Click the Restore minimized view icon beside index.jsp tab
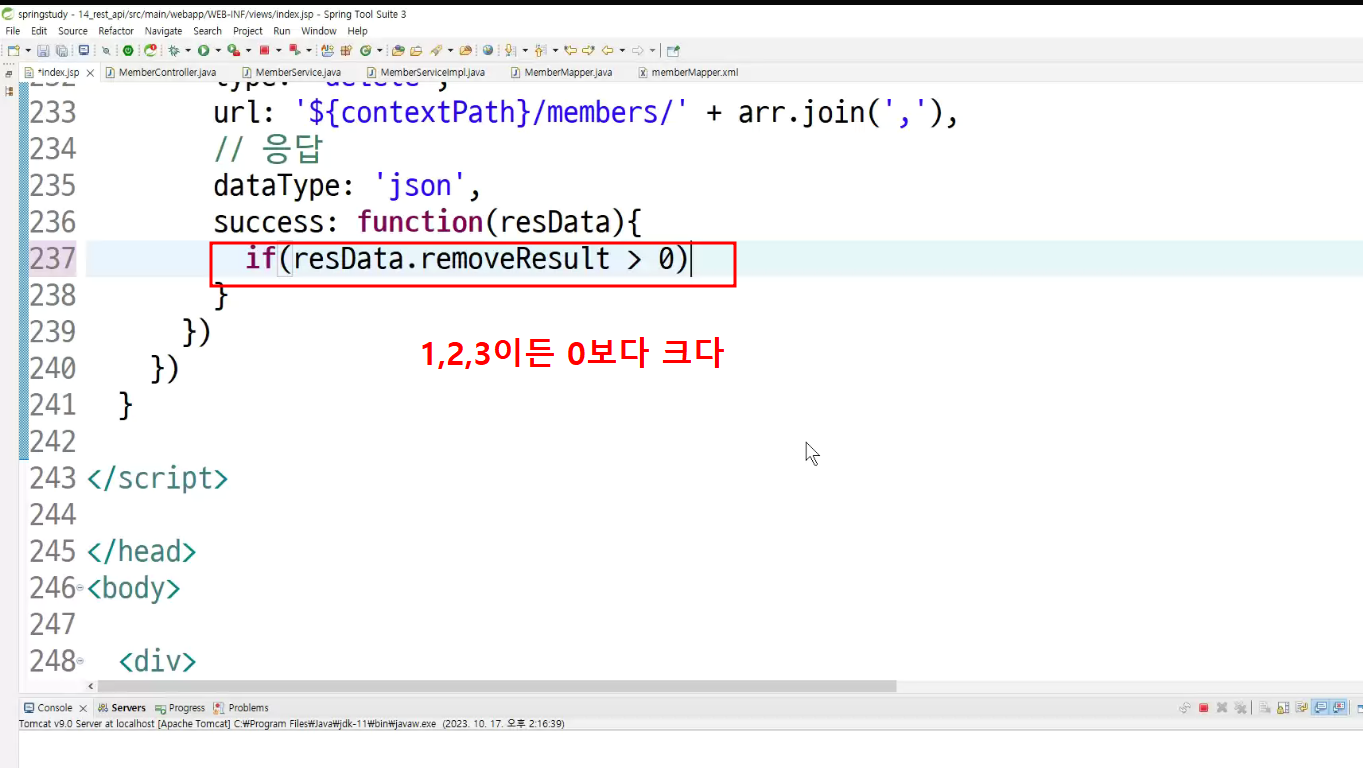The image size is (1363, 768). (x=9, y=73)
